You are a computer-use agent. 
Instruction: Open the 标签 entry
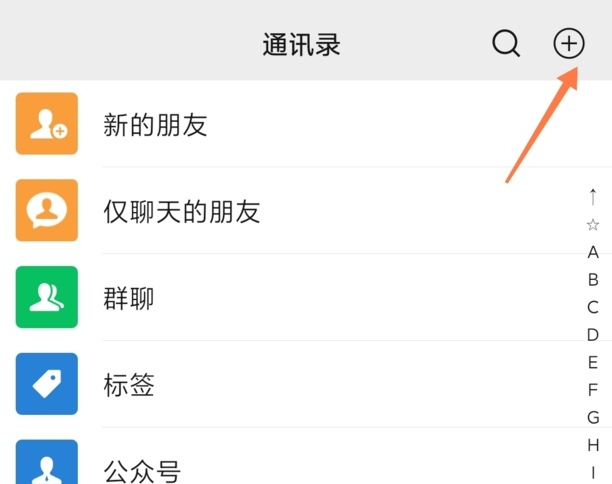(x=306, y=384)
